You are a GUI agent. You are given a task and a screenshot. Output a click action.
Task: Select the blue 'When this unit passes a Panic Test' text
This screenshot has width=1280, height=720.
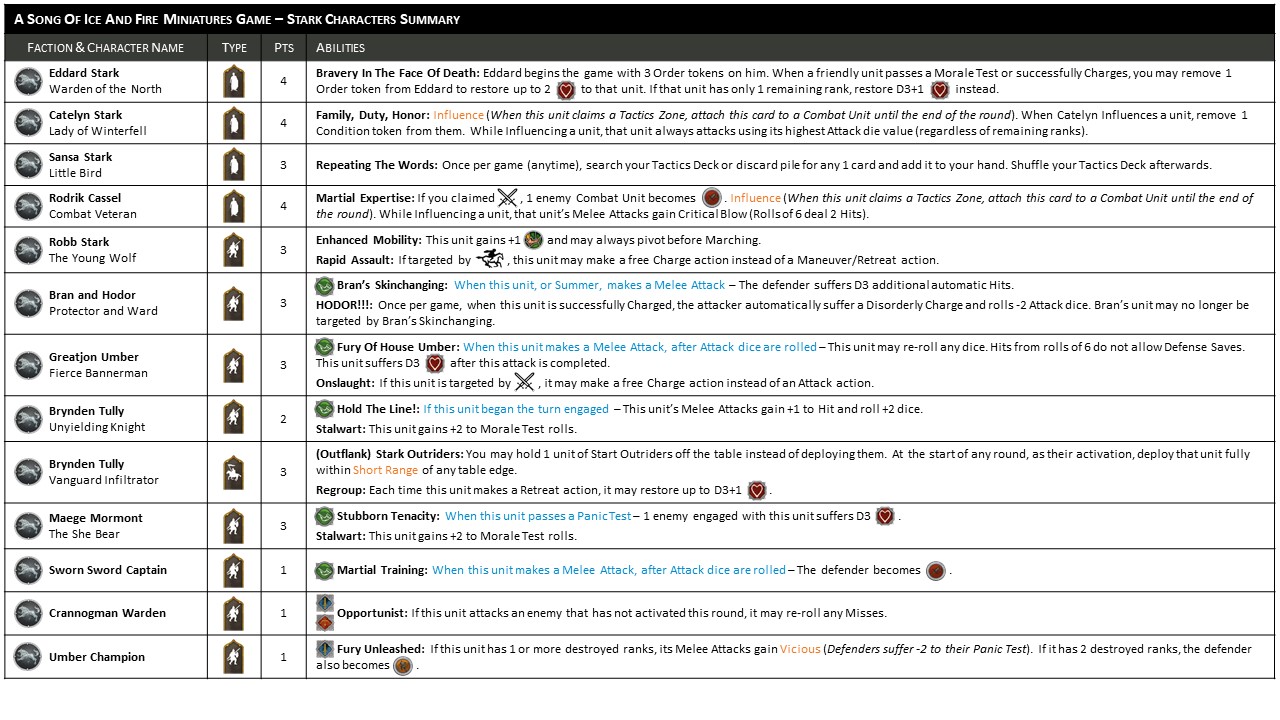[x=538, y=516]
